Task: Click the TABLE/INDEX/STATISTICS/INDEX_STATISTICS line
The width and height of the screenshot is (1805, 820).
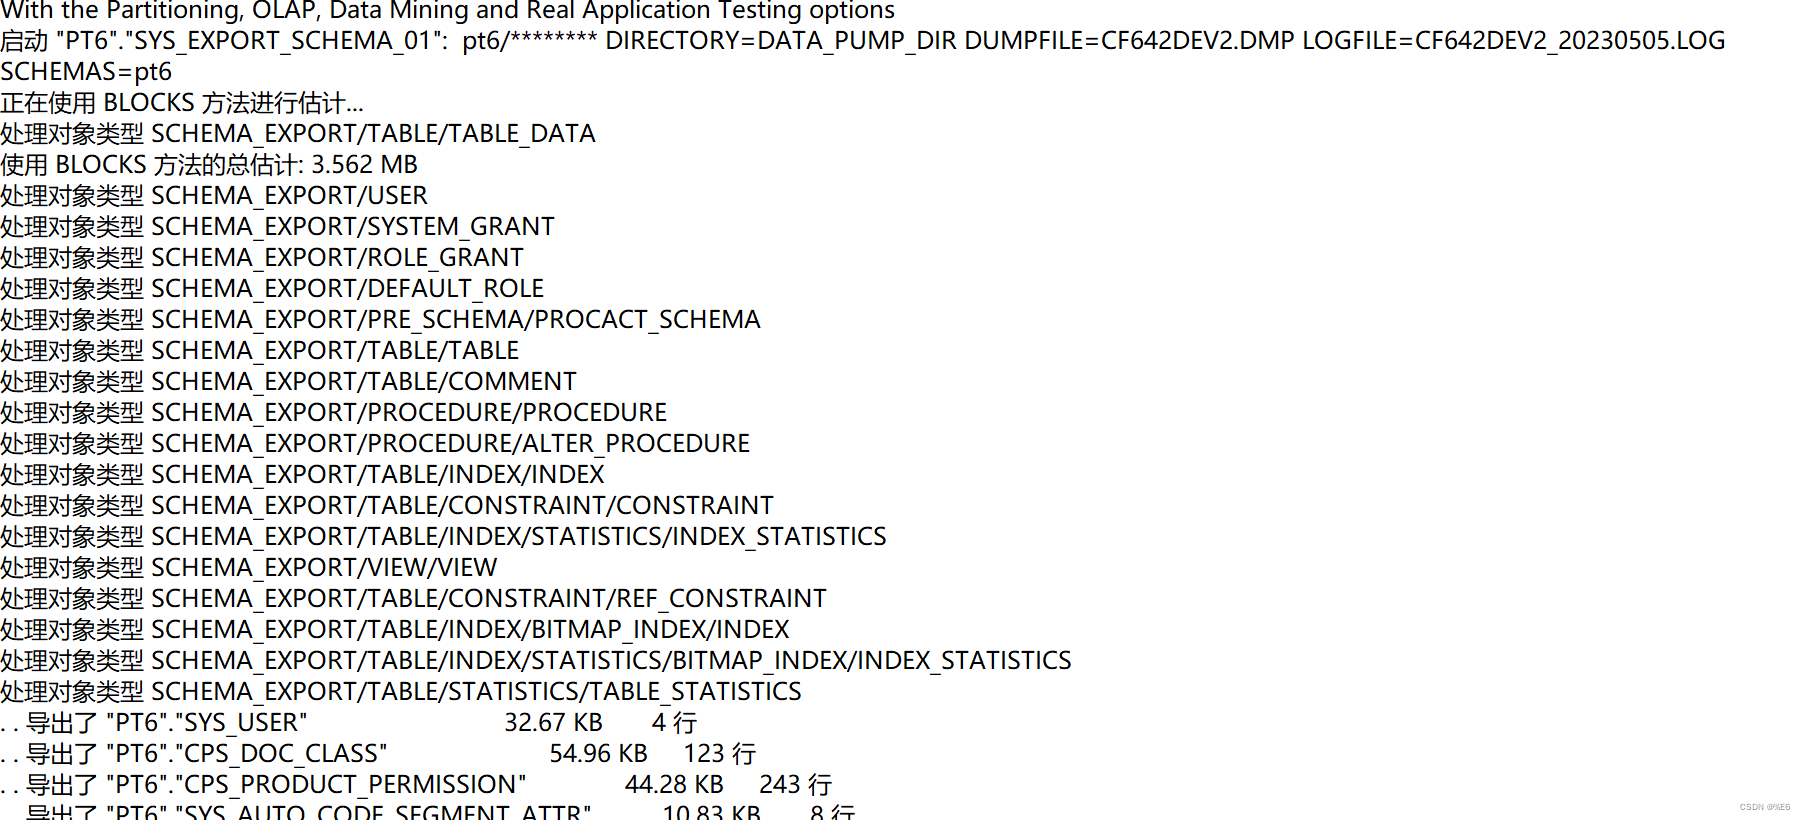Action: (443, 537)
